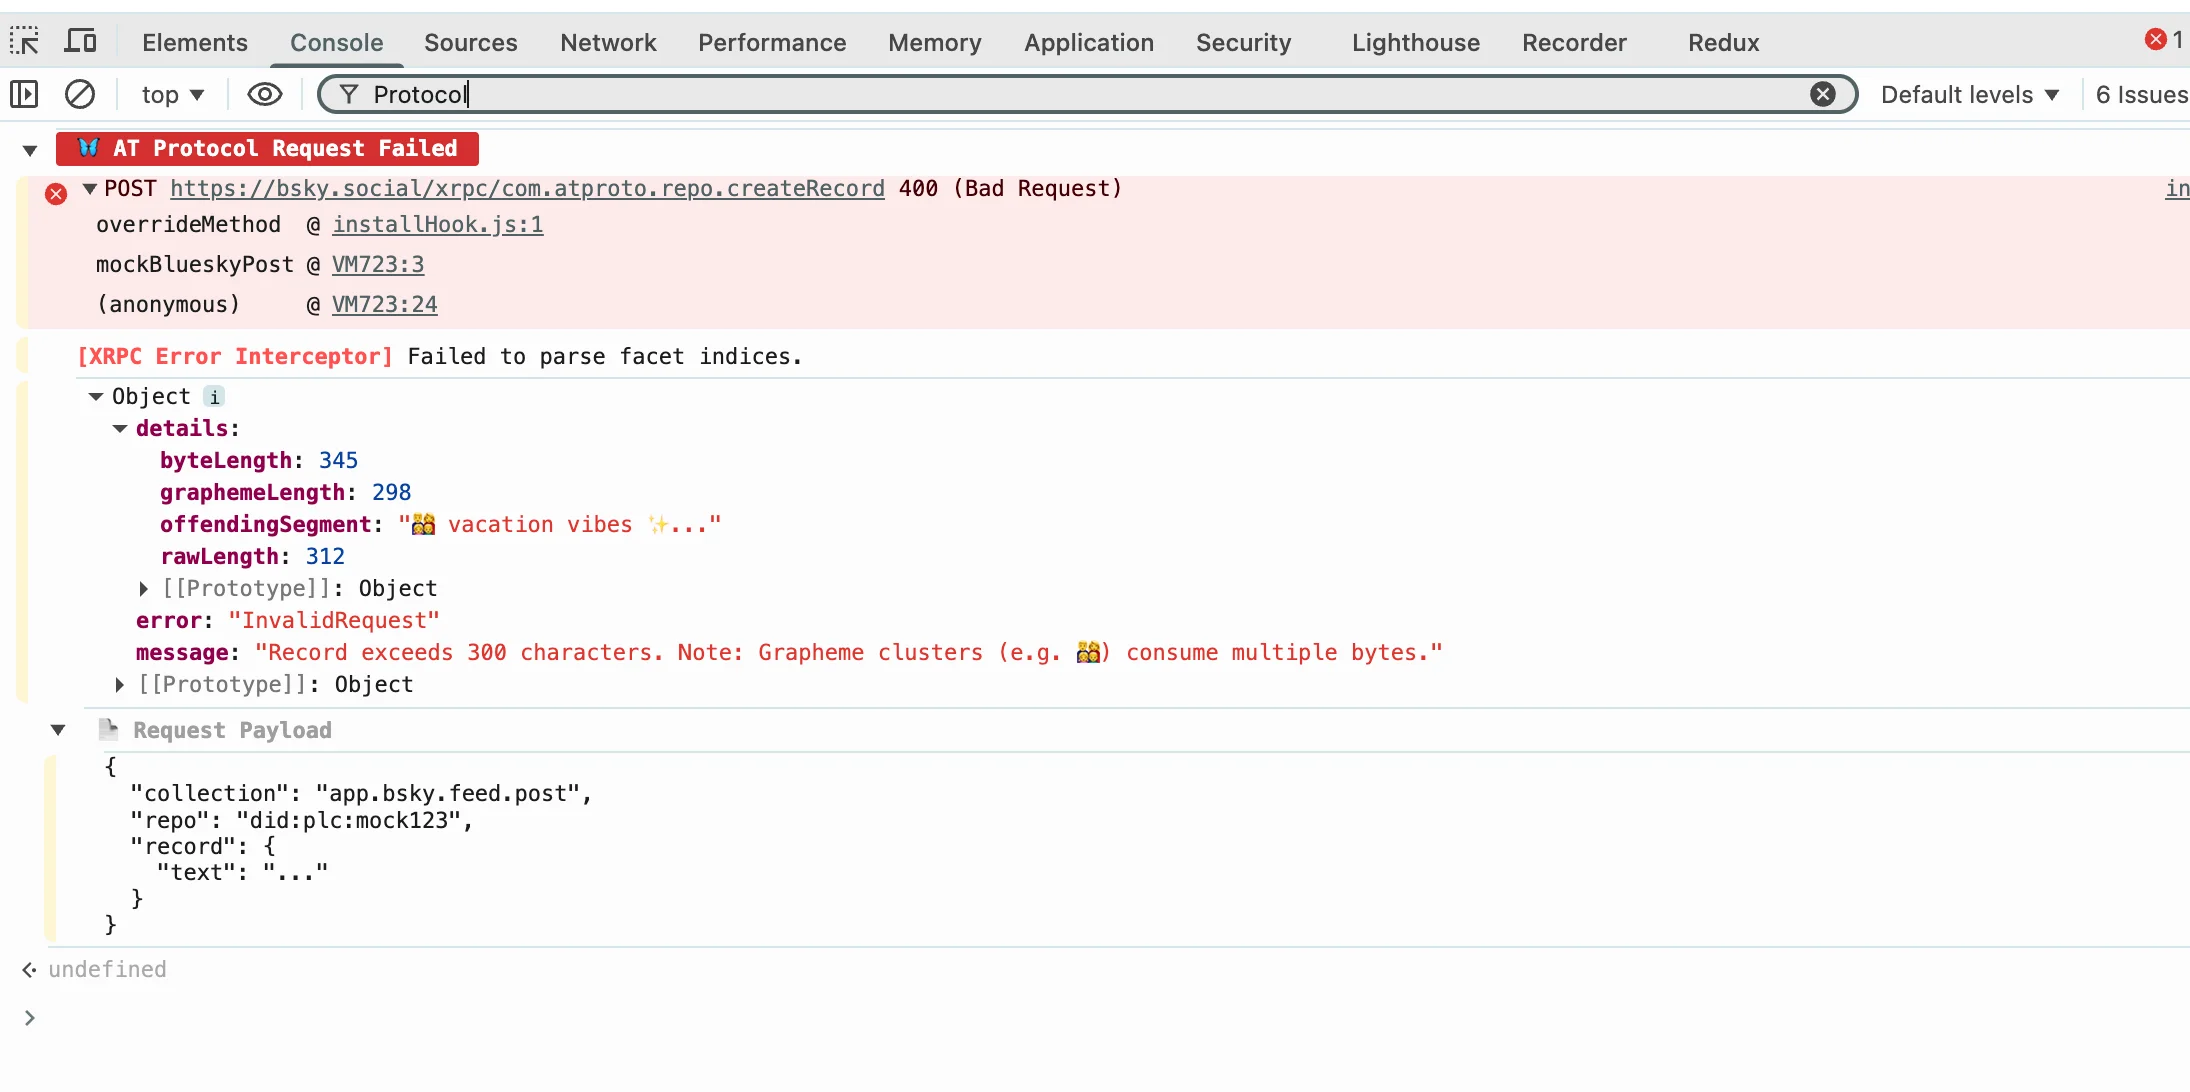This screenshot has height=1092, width=2190.
Task: Clear the console with the ban icon
Action: (80, 94)
